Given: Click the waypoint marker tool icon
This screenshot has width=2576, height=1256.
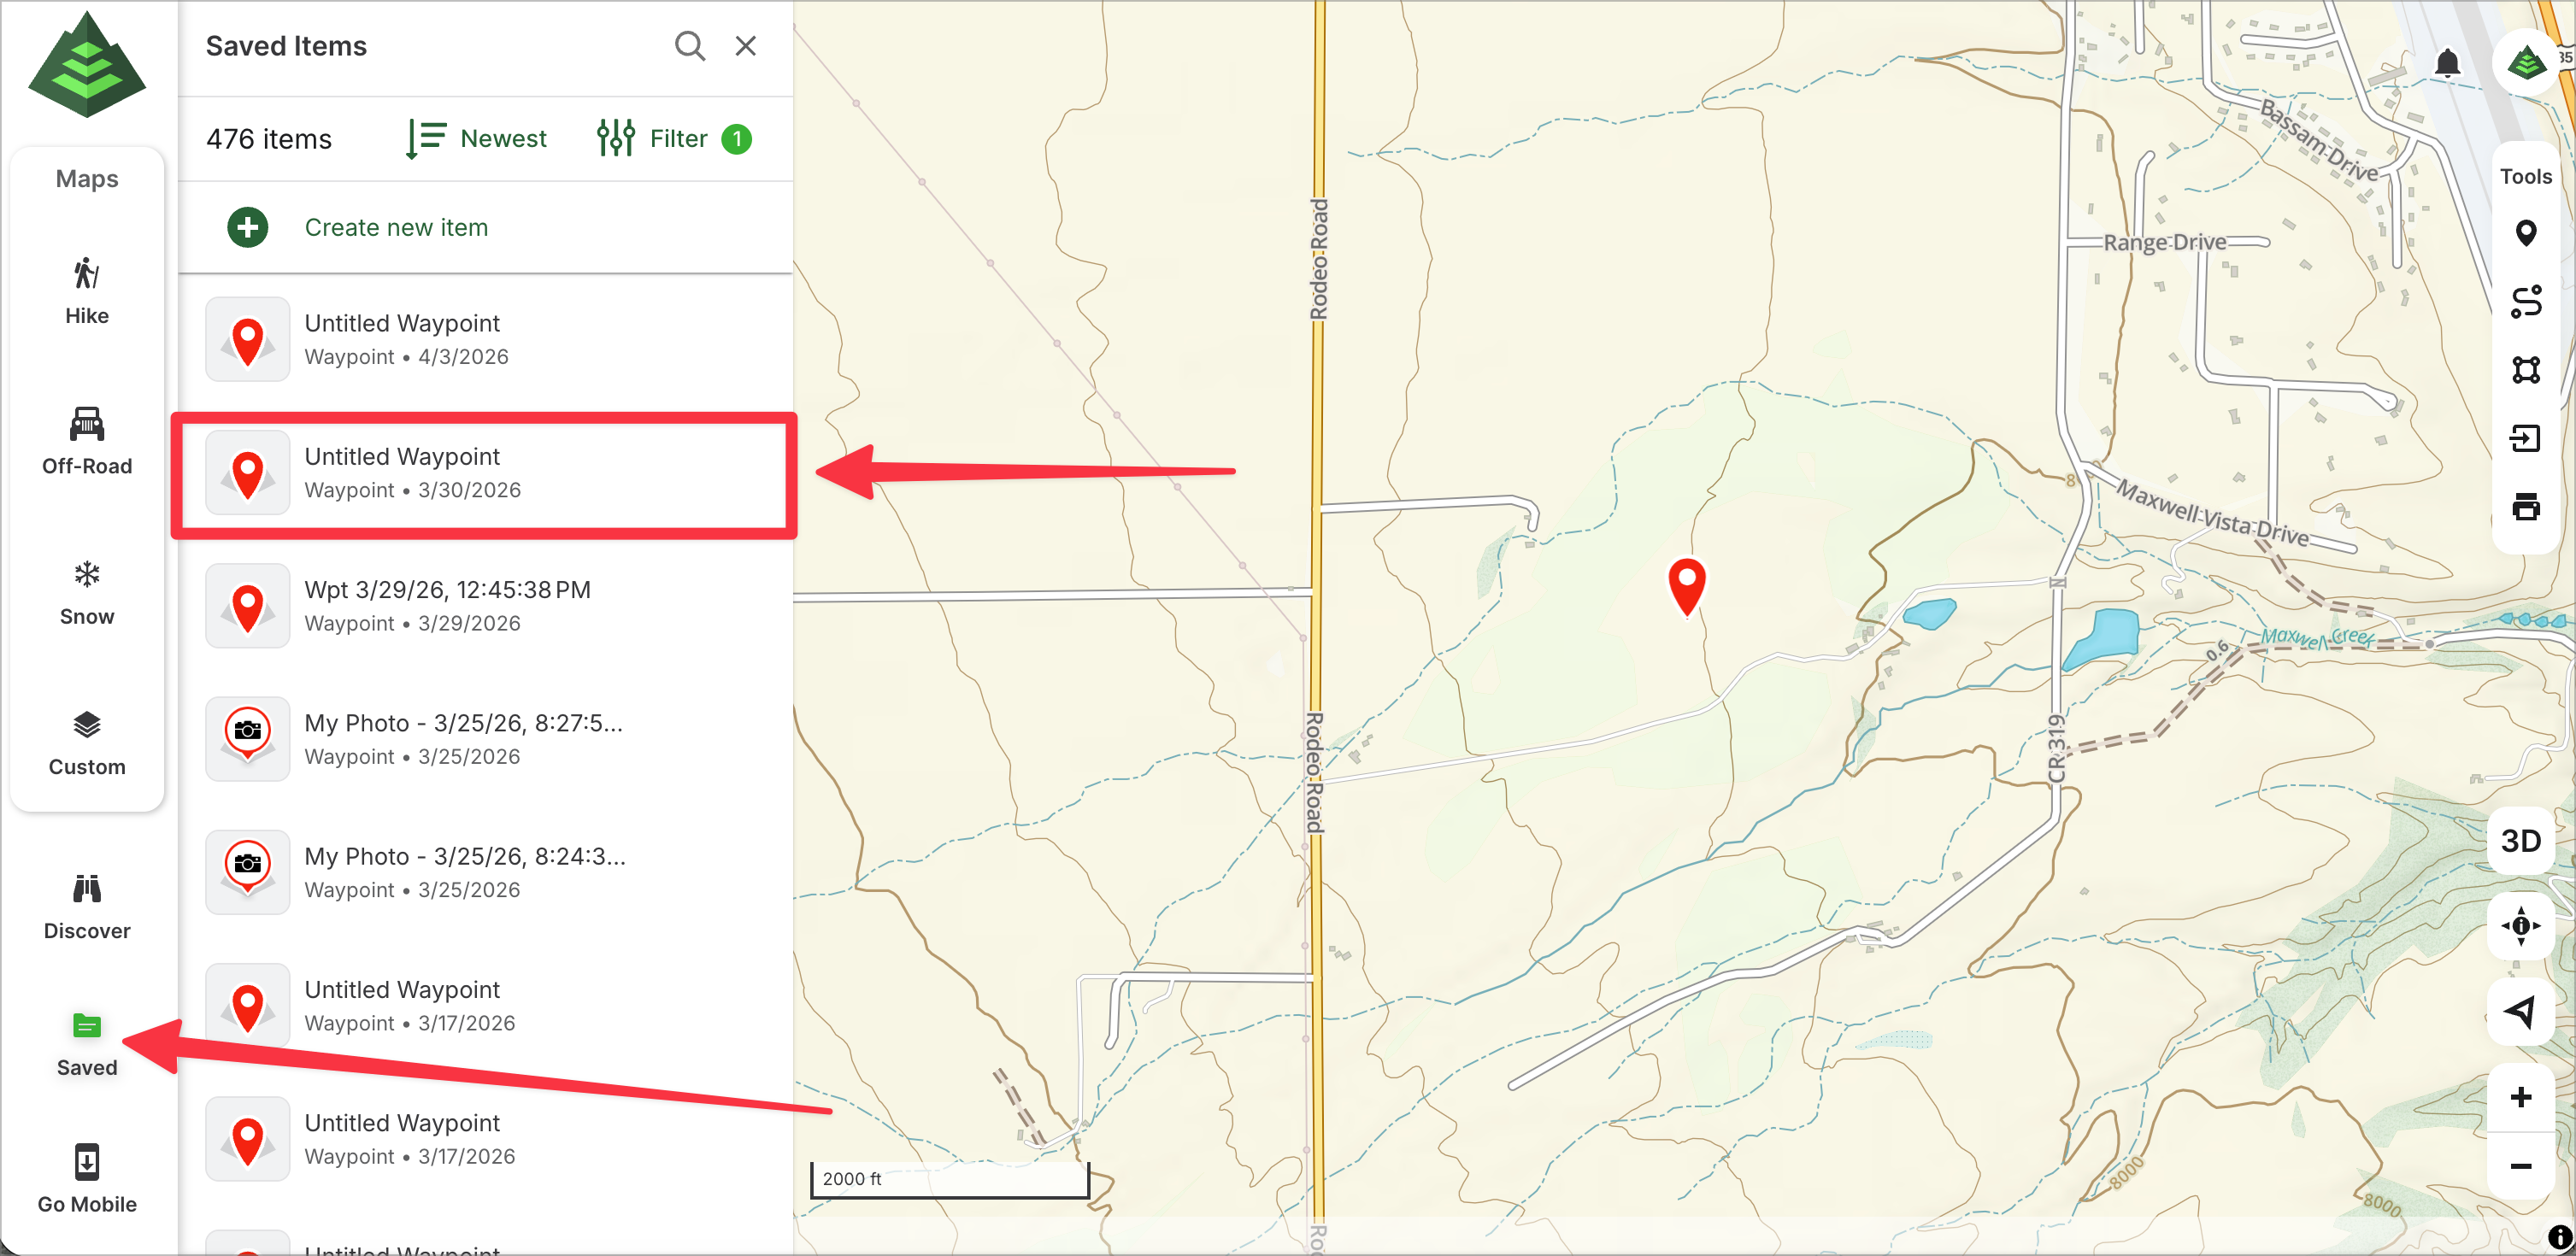Looking at the screenshot, I should pos(2525,233).
